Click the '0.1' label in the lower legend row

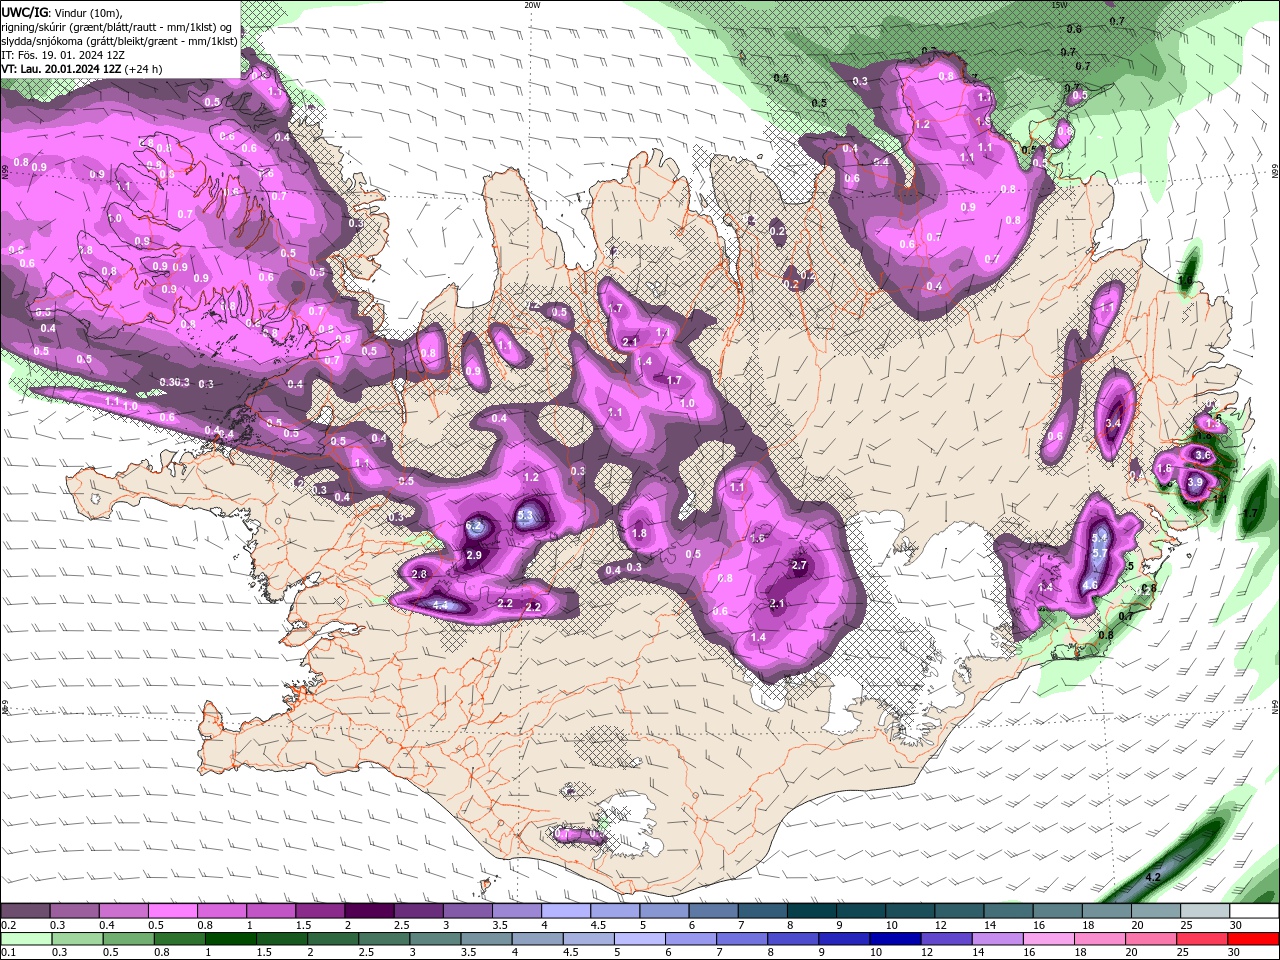(9, 952)
